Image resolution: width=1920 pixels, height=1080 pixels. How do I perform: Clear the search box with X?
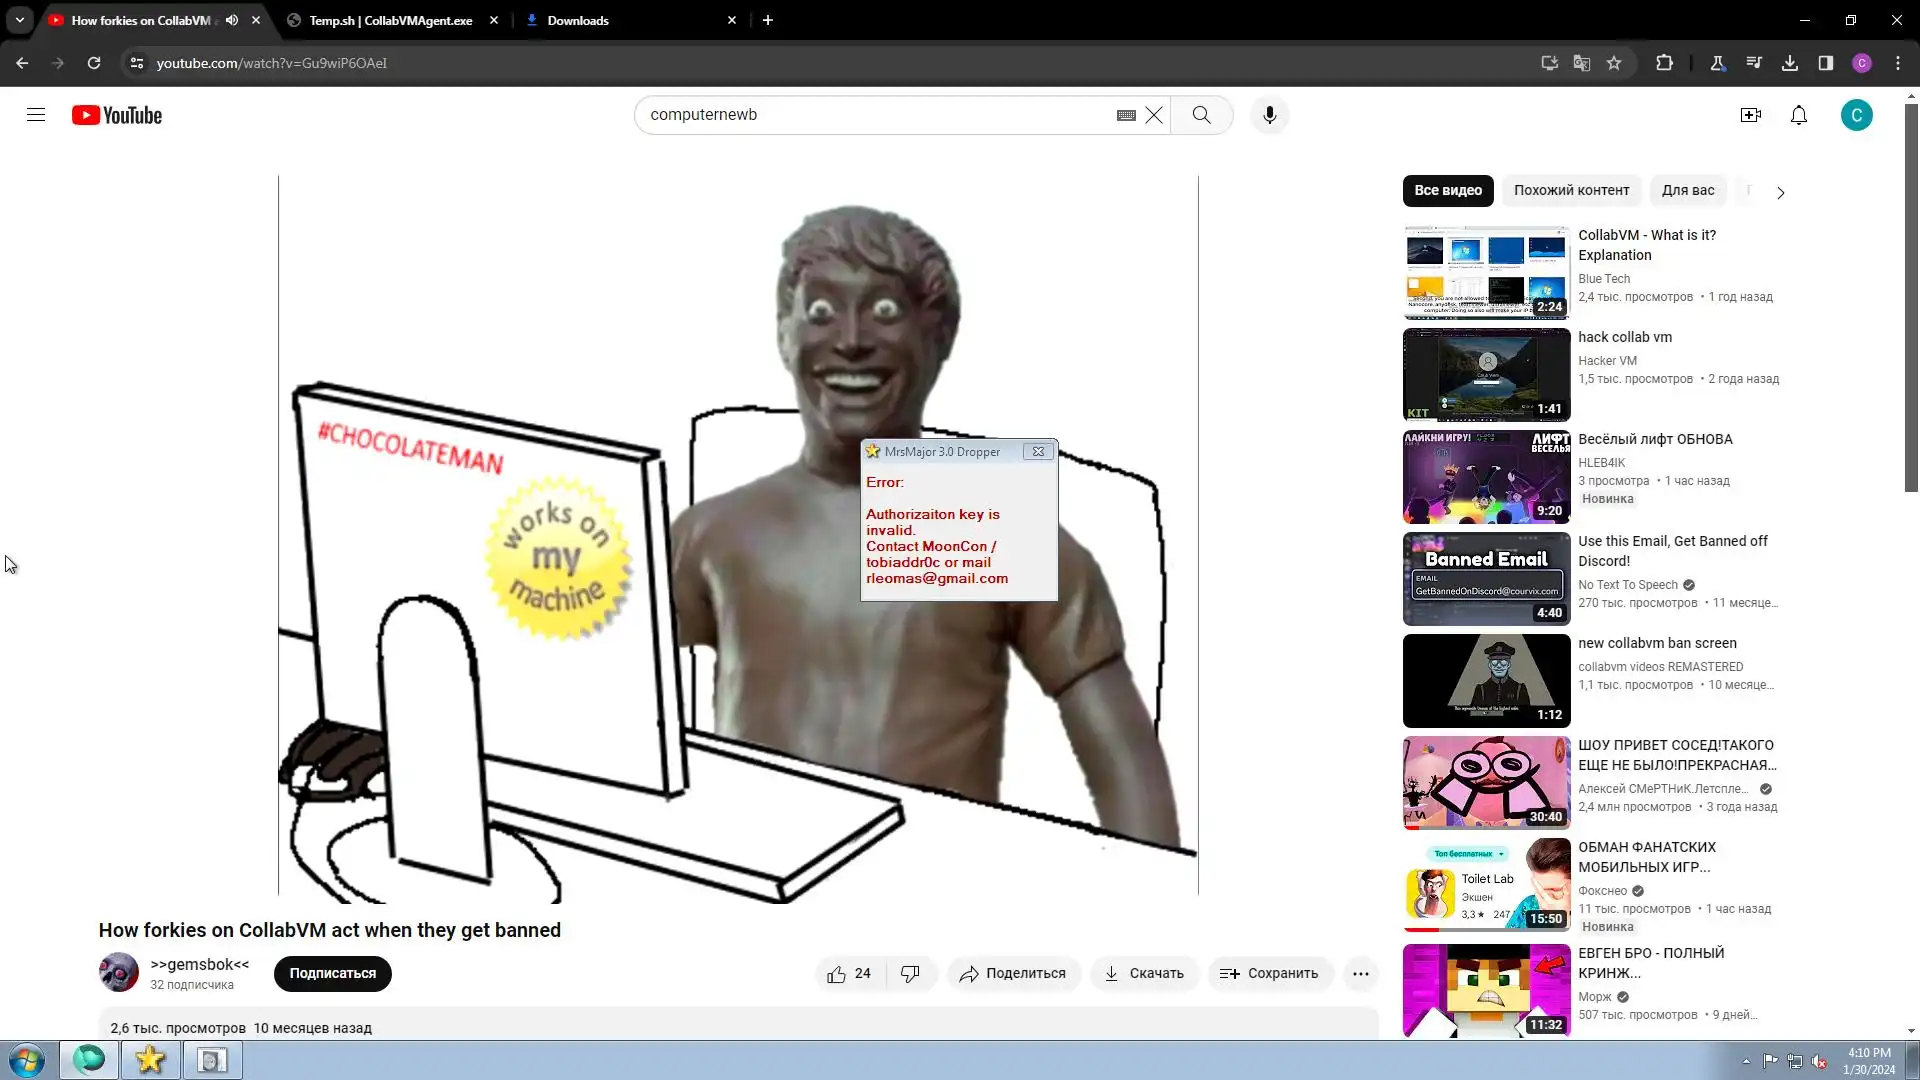point(1154,115)
